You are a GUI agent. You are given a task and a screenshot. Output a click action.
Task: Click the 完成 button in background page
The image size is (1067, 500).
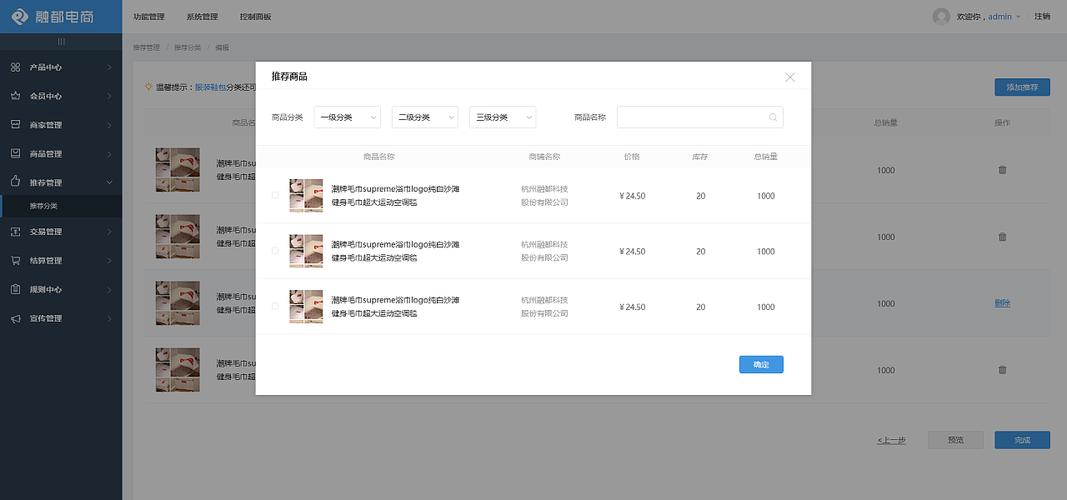[x=1022, y=440]
